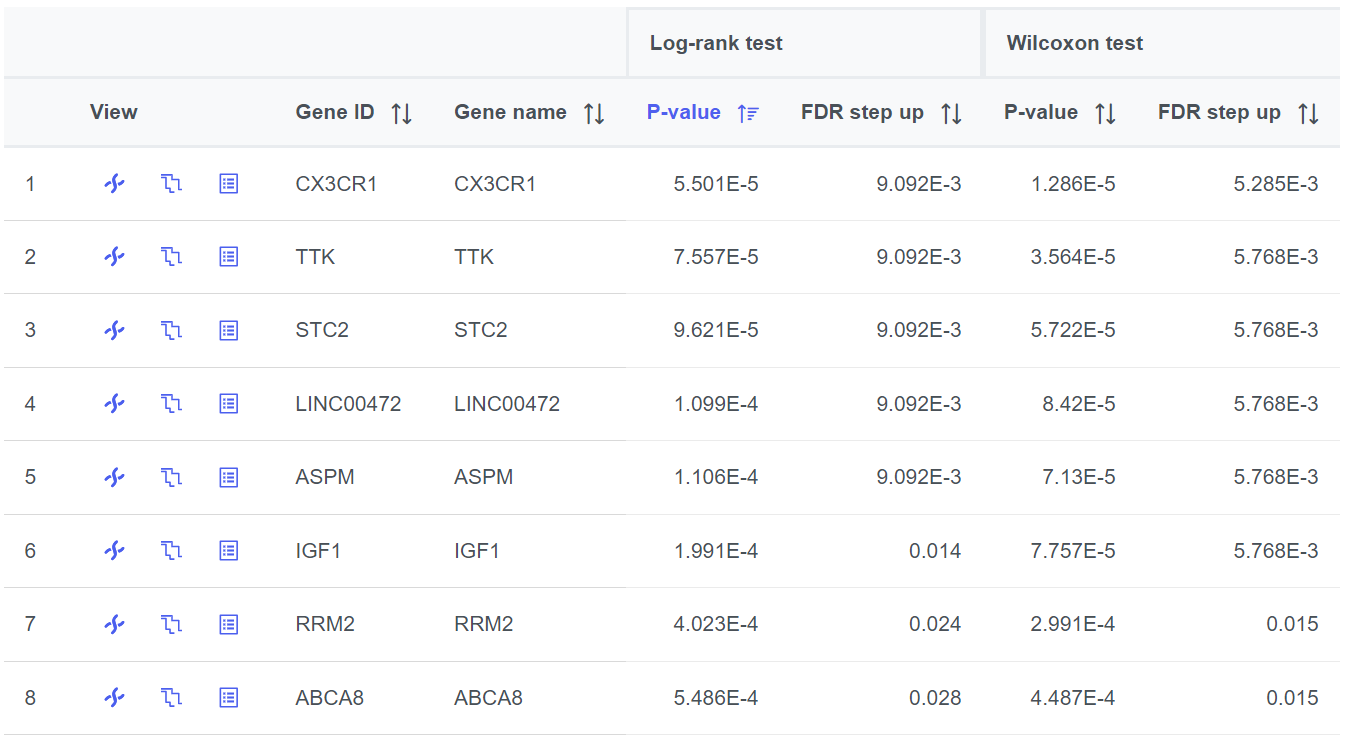Click the Kaplan-Meier step plot icon for ABCA8
The image size is (1346, 738).
(172, 697)
